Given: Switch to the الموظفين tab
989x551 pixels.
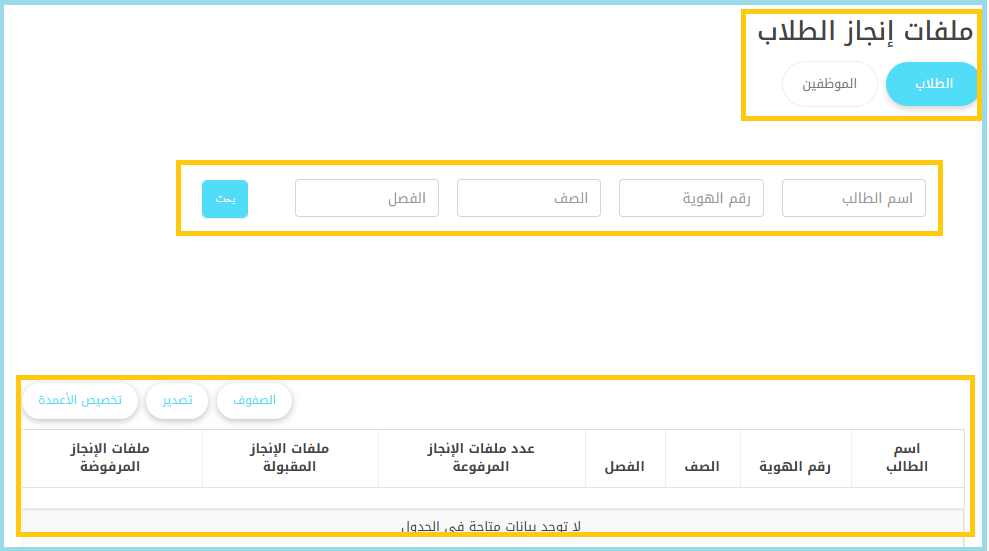Looking at the screenshot, I should [829, 84].
